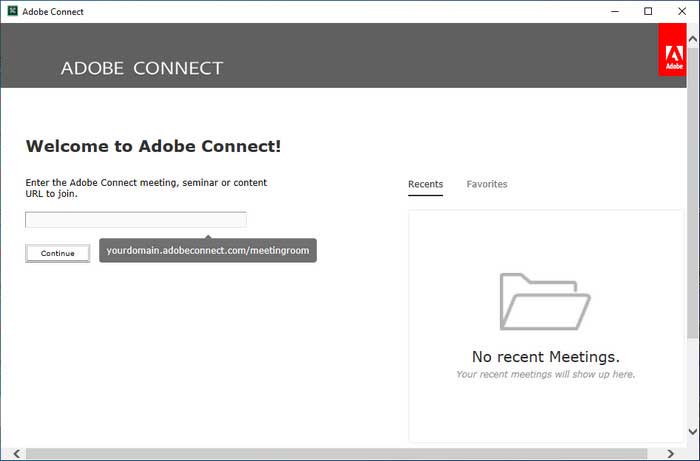This screenshot has height=461, width=700.
Task: Switch to the Recents tab
Action: click(425, 184)
